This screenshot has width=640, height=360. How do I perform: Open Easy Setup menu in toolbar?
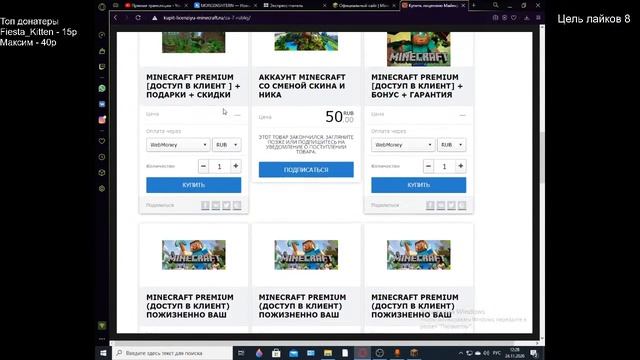click(x=538, y=18)
